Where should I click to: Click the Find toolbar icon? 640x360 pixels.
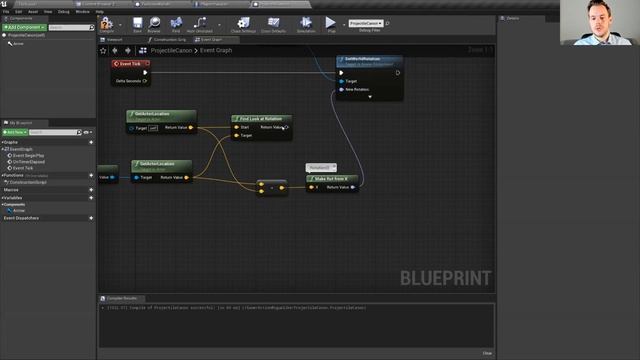pos(176,23)
